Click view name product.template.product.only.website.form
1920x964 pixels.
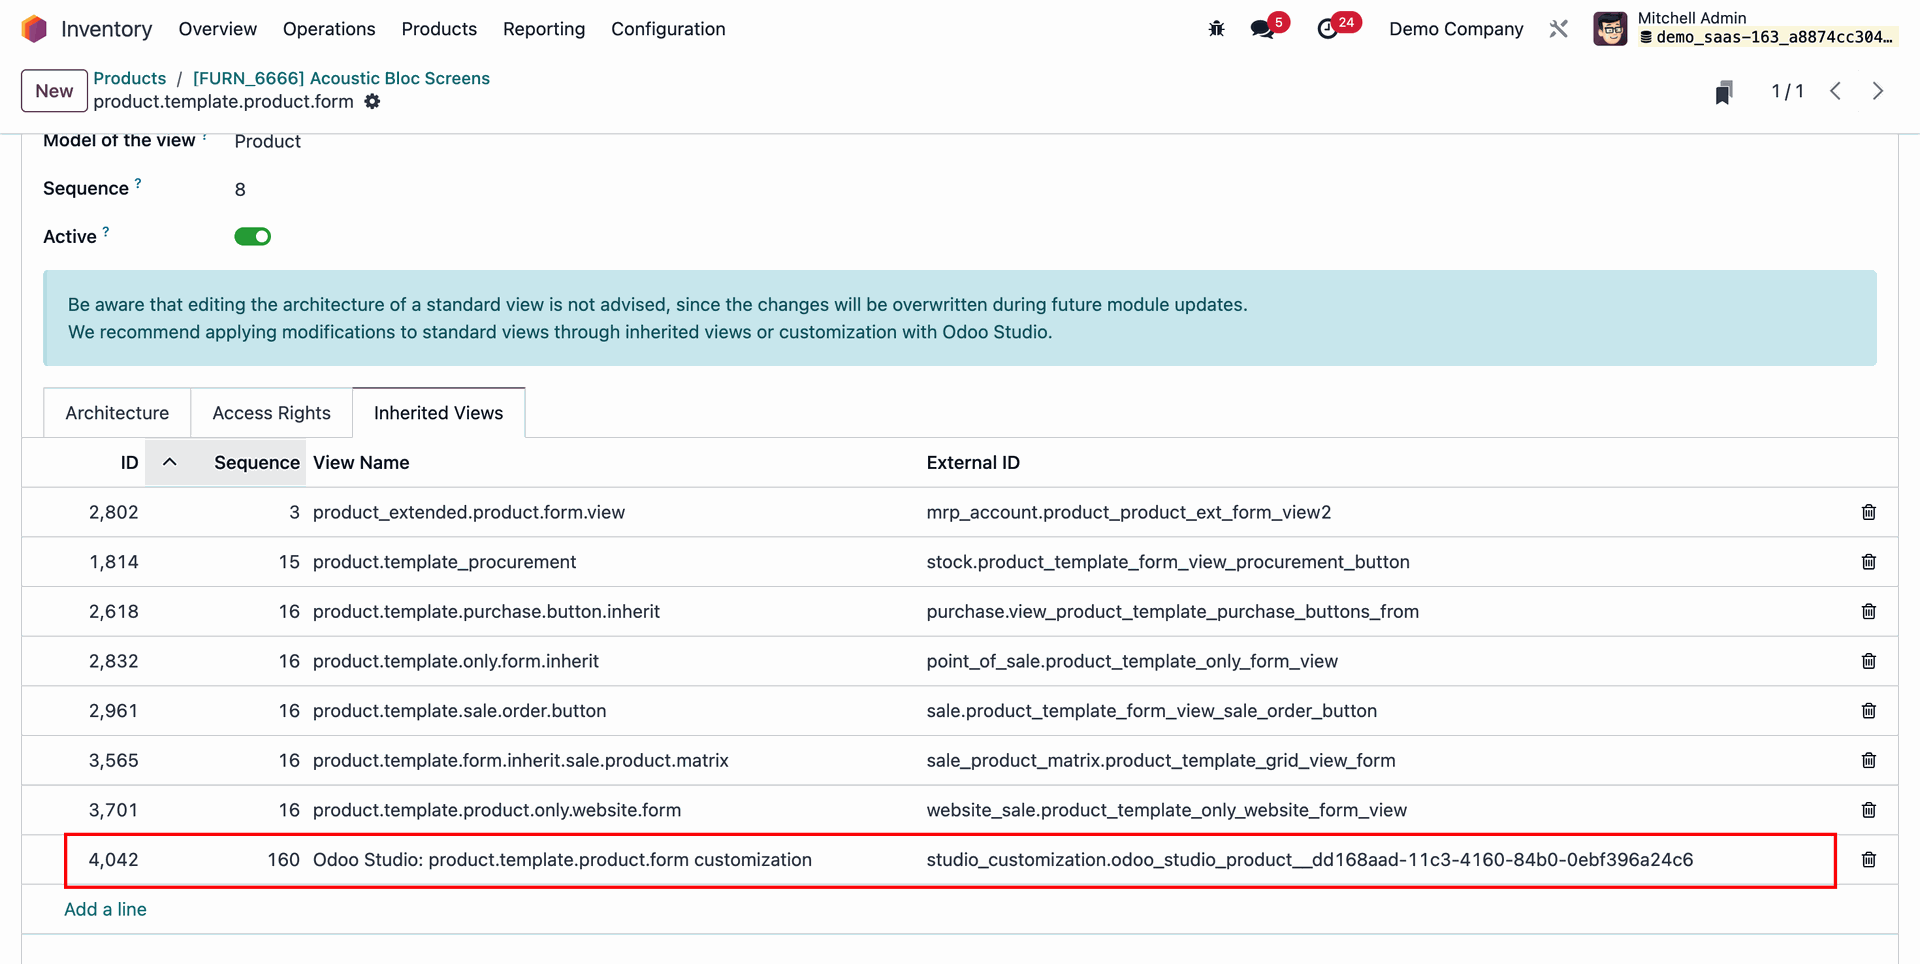point(497,810)
